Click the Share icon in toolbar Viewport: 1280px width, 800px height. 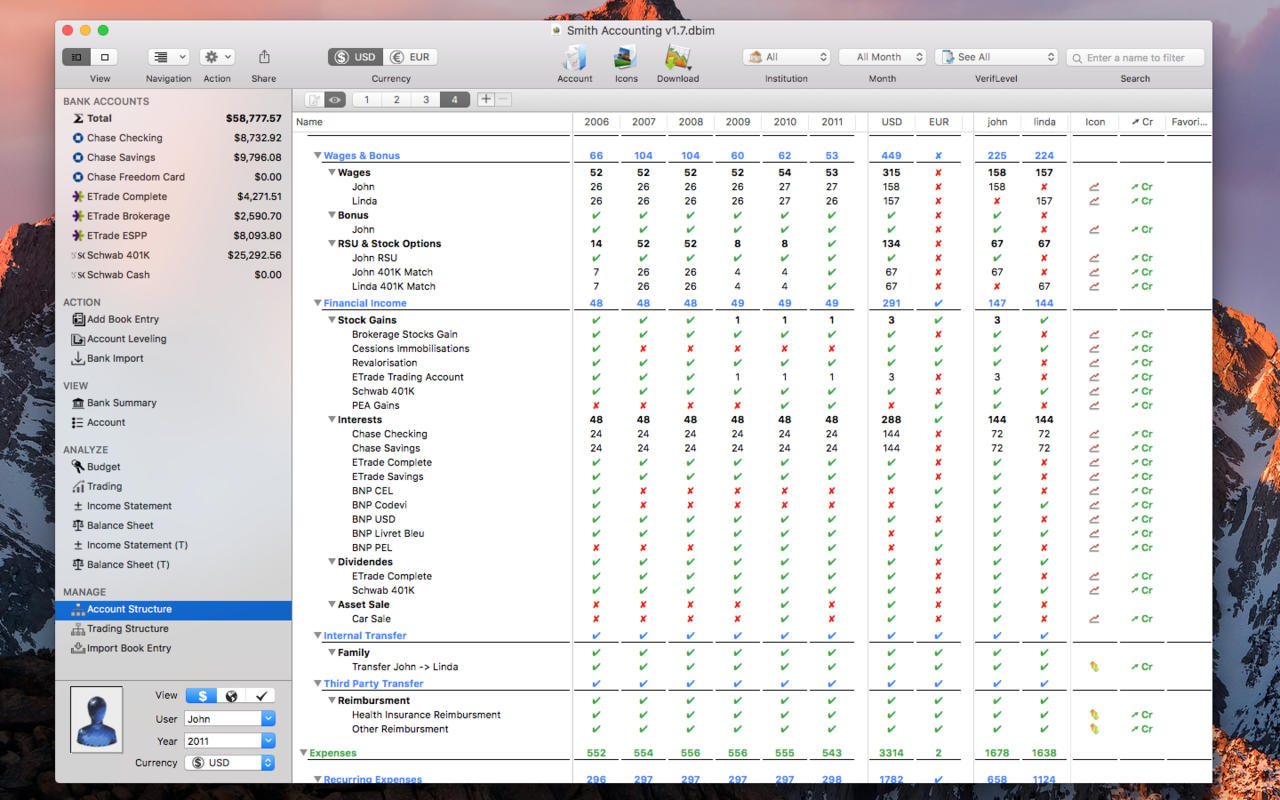tap(264, 57)
